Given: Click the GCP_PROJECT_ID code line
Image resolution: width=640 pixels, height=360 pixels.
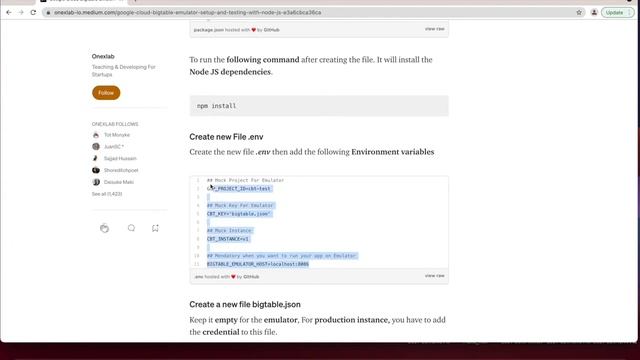Looking at the screenshot, I should pos(239,189).
